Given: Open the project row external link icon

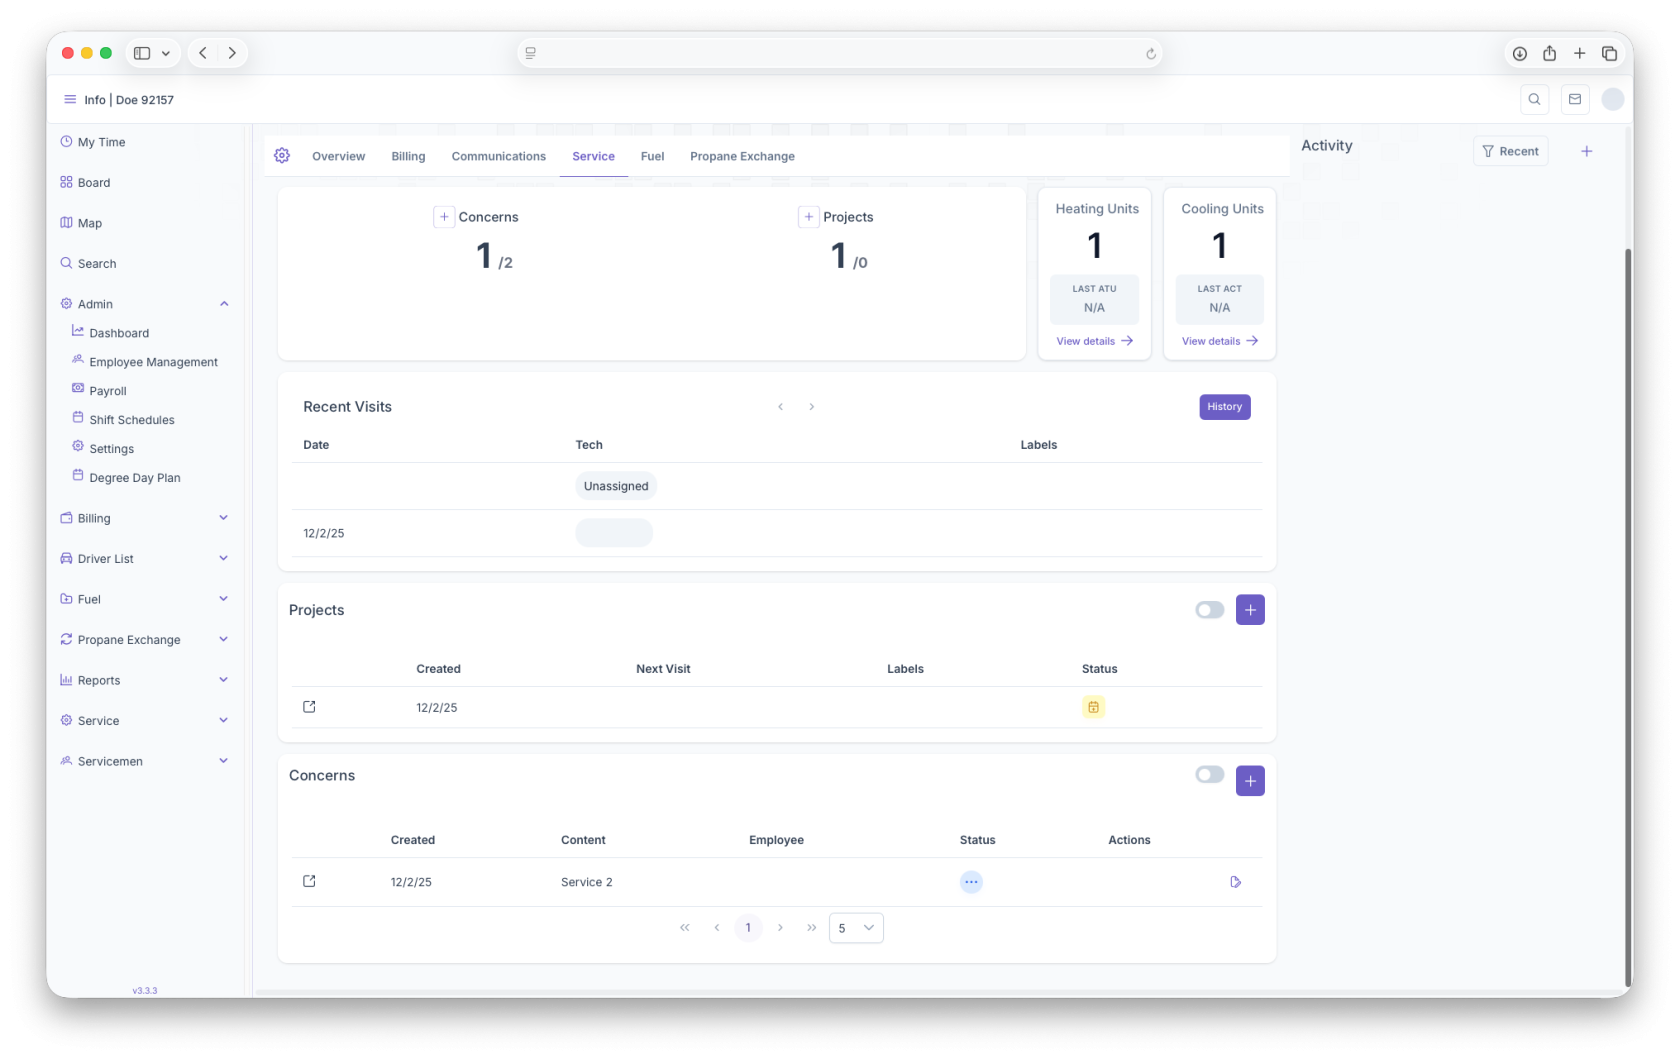Looking at the screenshot, I should point(309,707).
